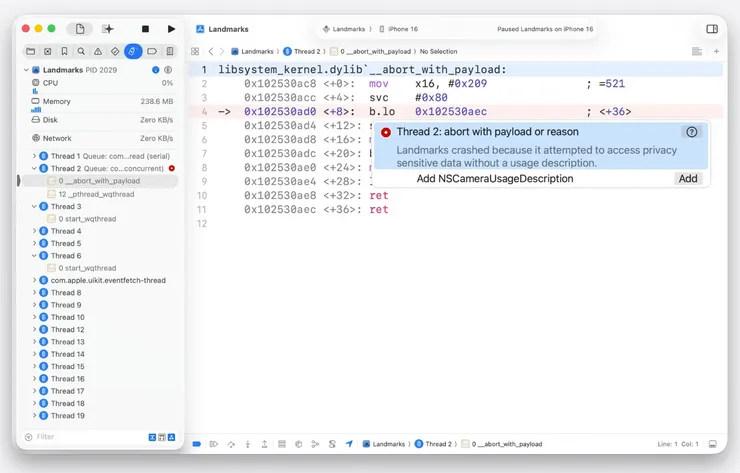Collapse Thread 3 disclosure arrow
The height and width of the screenshot is (473, 740).
click(x=34, y=206)
